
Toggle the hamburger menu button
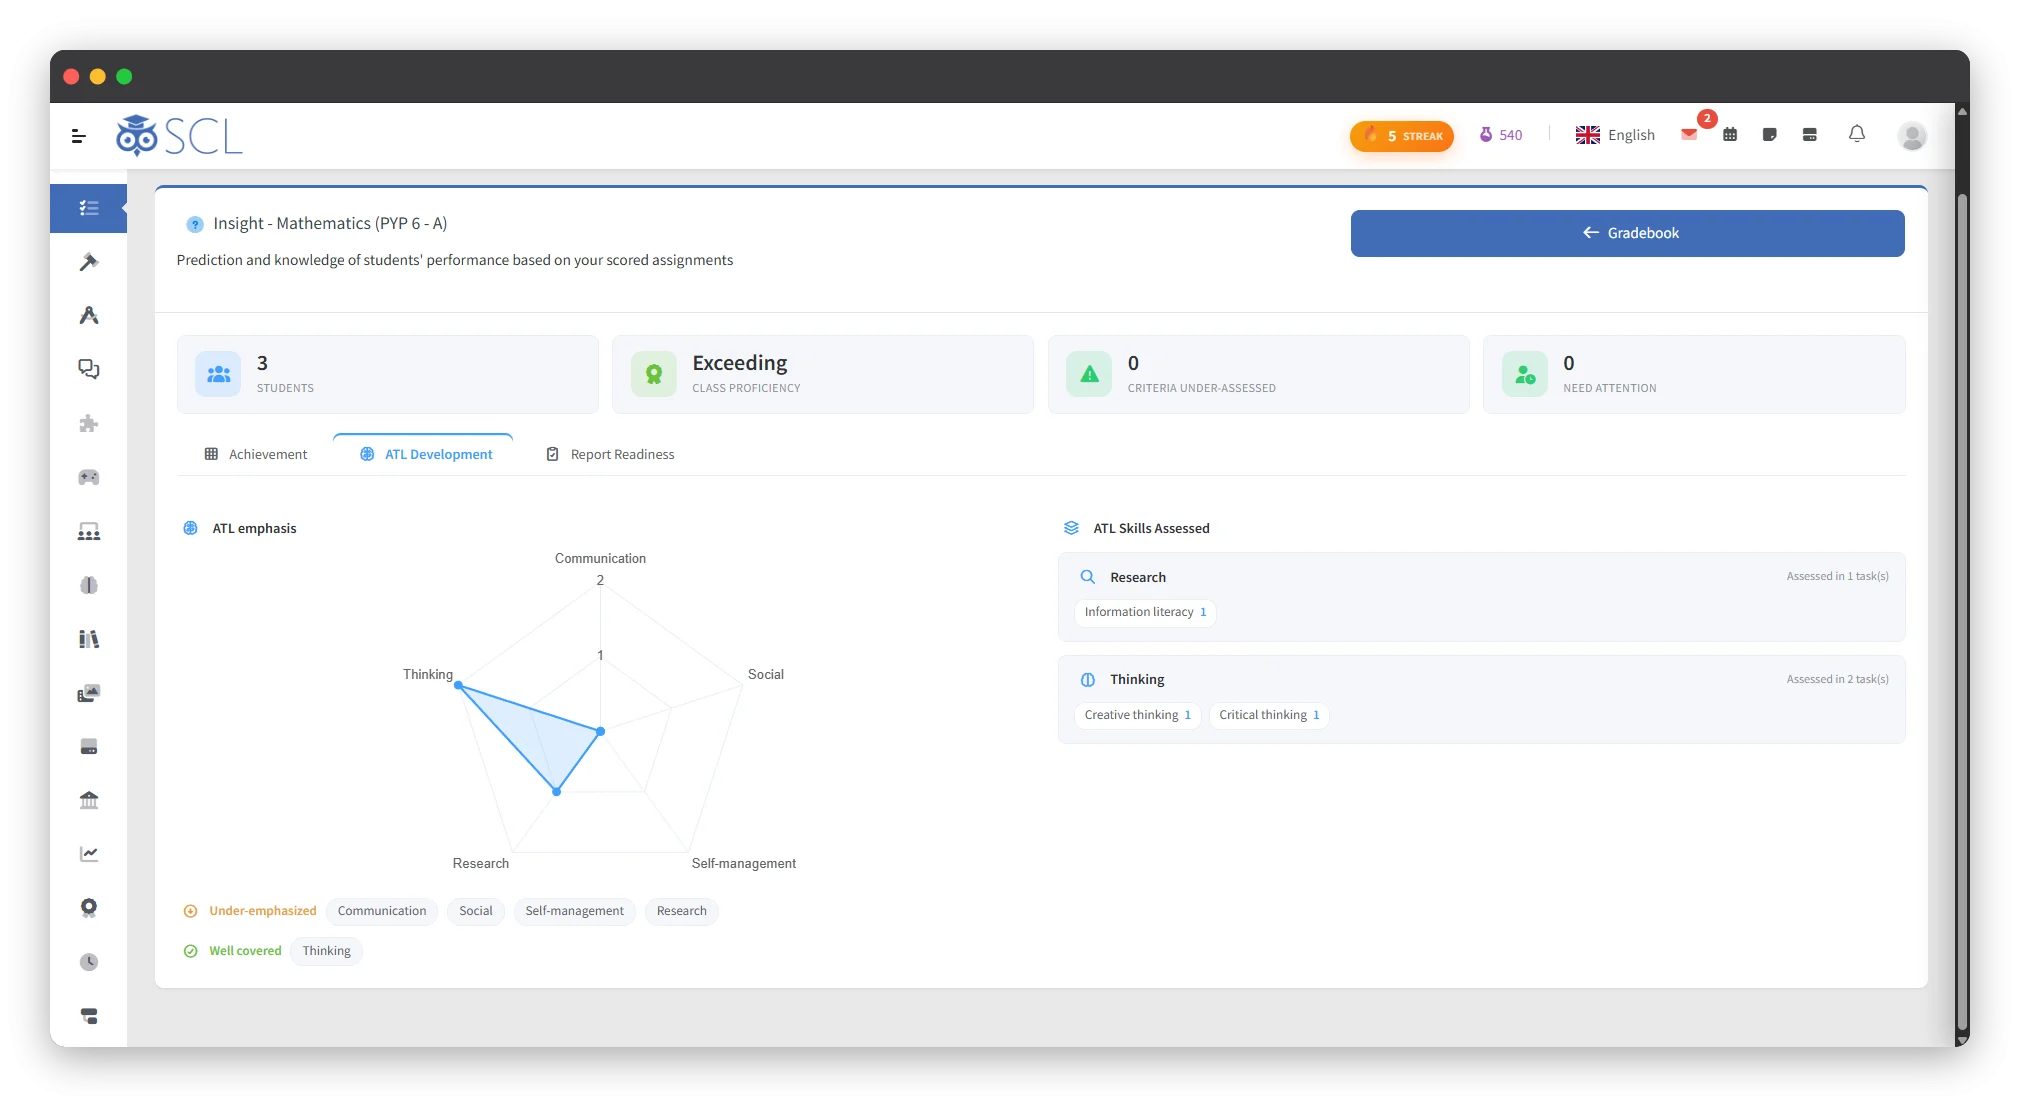(x=78, y=136)
